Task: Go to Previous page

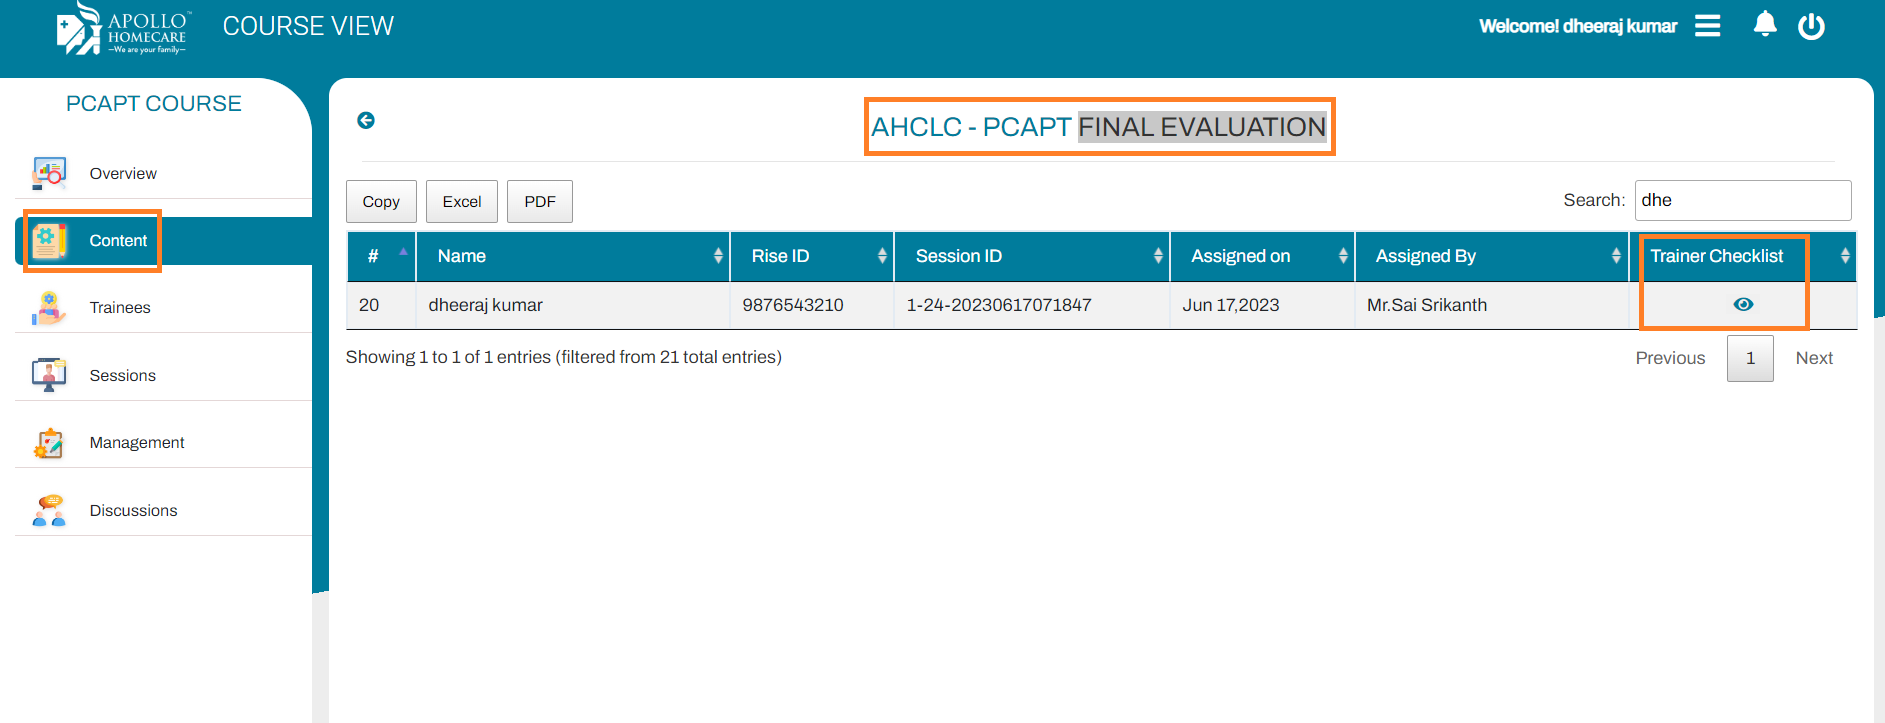Action: coord(1670,358)
